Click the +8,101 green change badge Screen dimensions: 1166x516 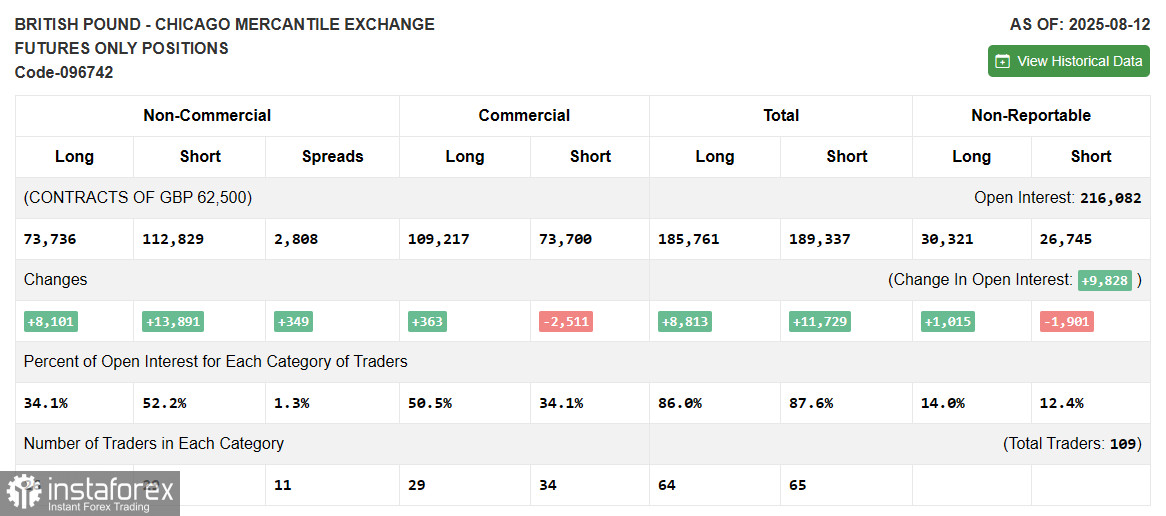51,322
